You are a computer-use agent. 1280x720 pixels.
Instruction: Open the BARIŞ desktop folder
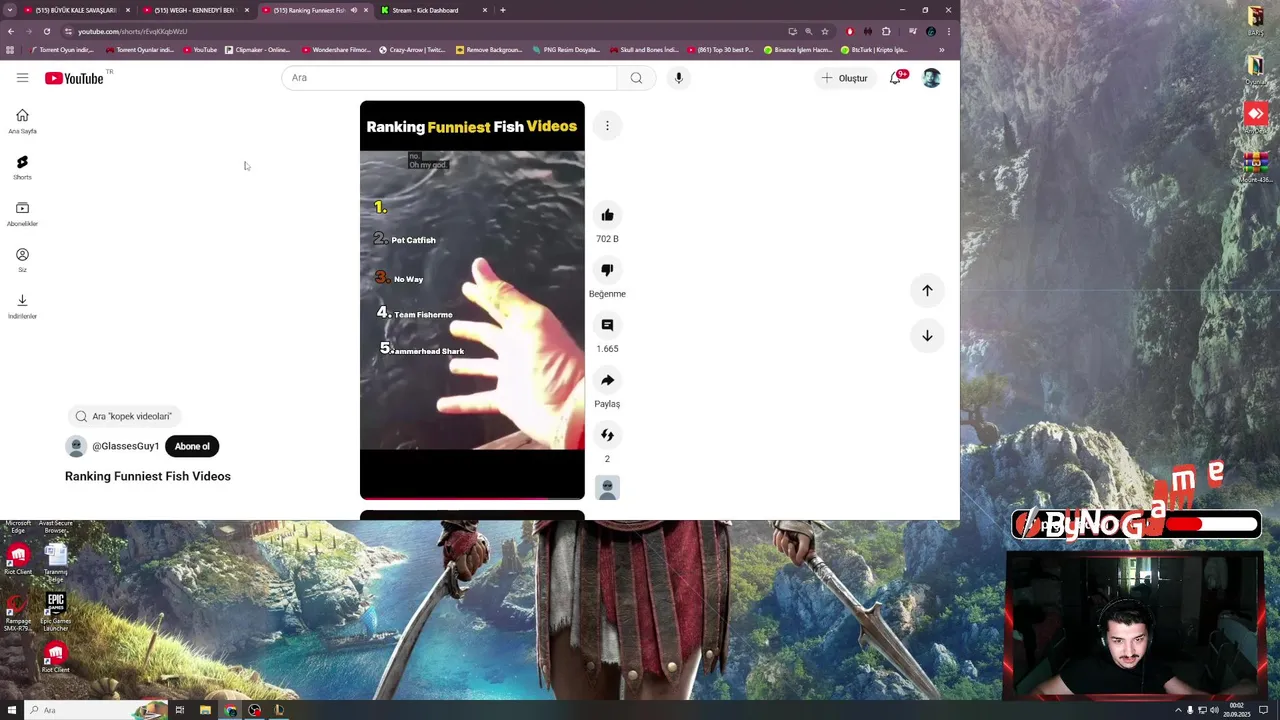[x=1255, y=21]
